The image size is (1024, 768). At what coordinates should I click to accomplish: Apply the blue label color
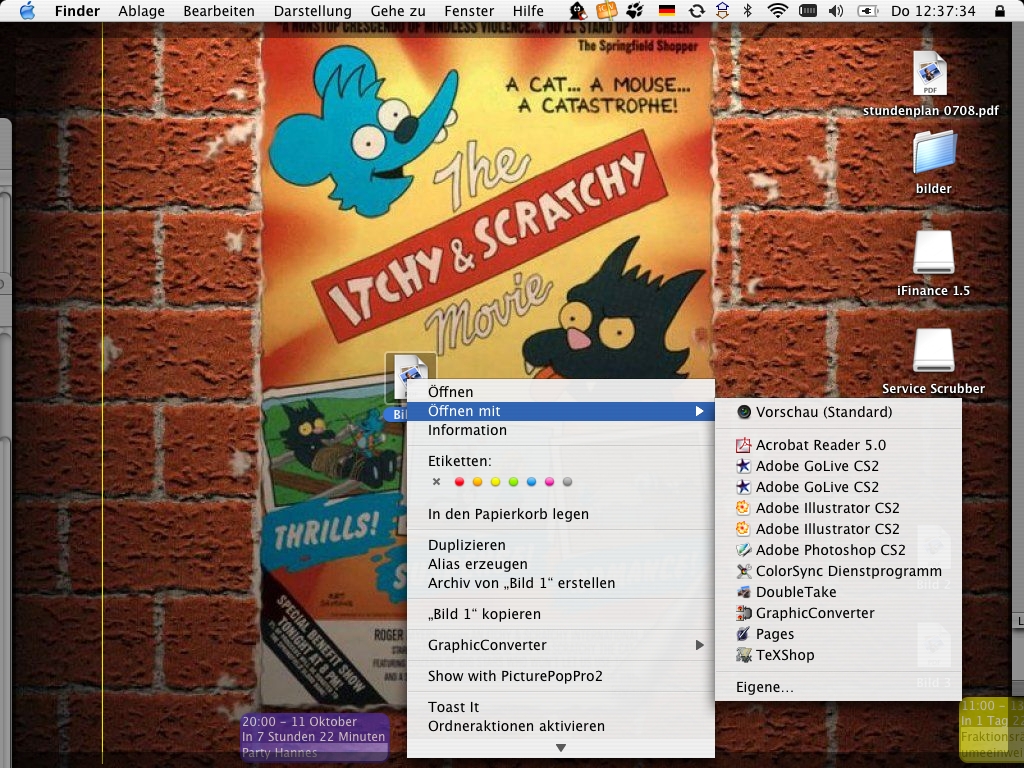tap(532, 482)
